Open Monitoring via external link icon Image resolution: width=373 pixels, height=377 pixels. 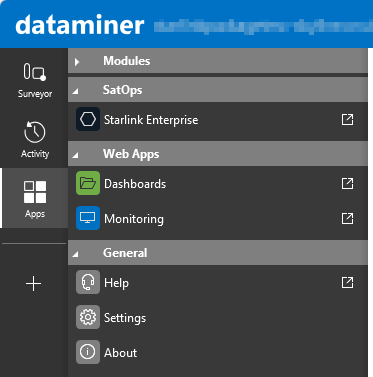[347, 219]
